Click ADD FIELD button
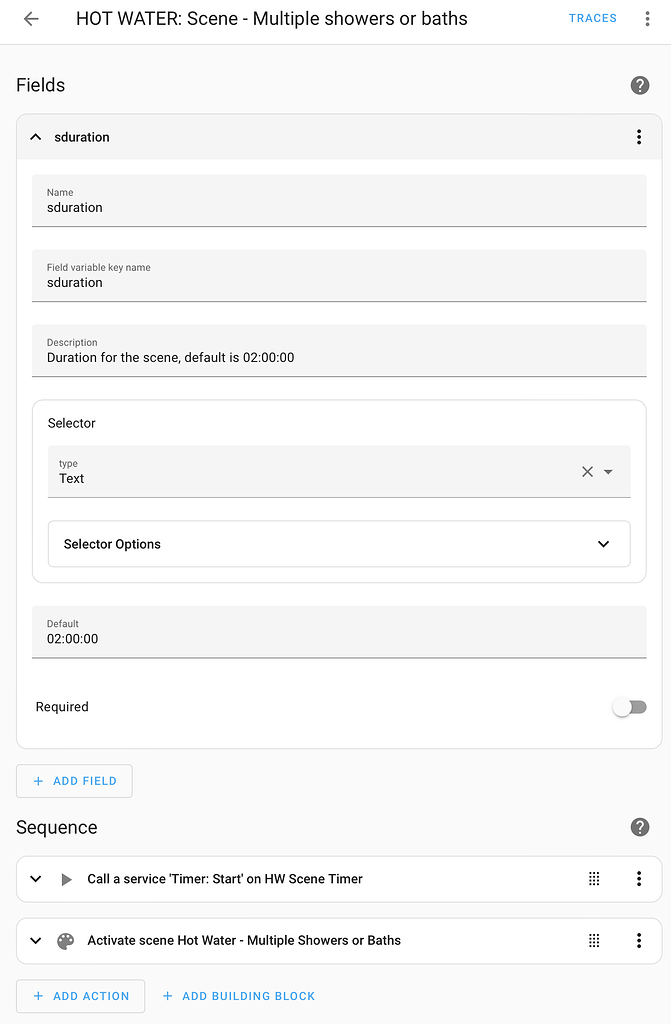 tap(74, 781)
